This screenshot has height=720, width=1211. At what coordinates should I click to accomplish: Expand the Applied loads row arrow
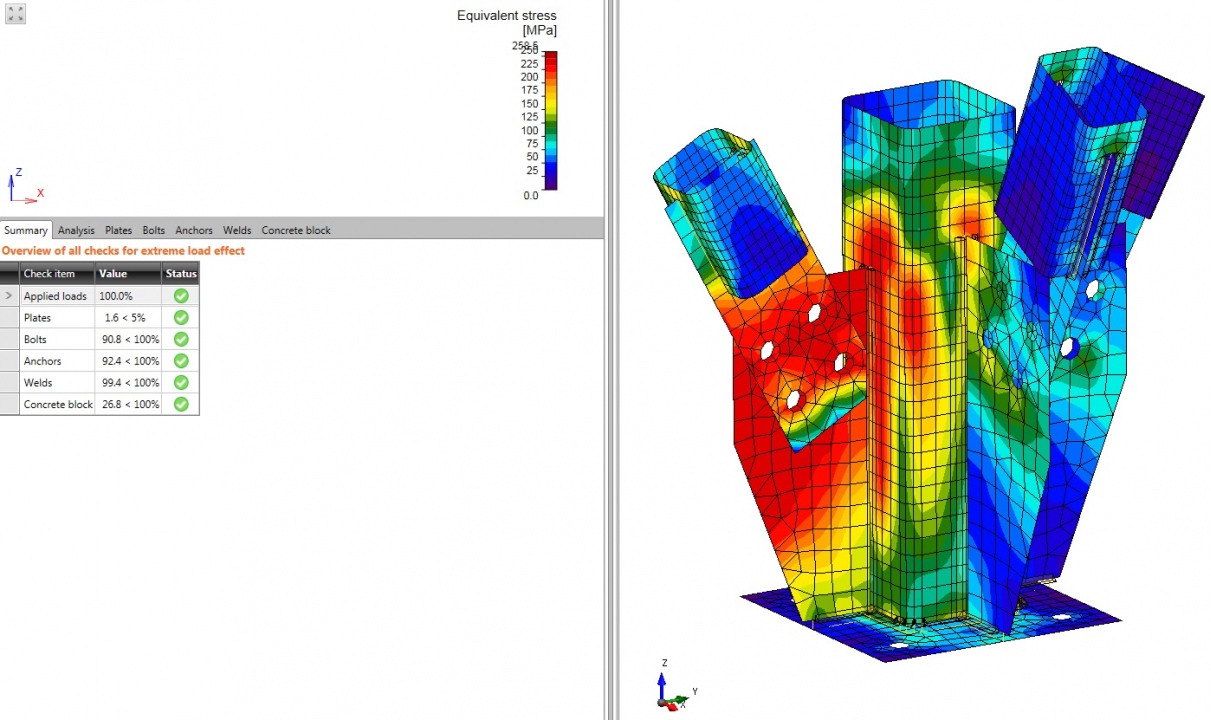coord(9,296)
